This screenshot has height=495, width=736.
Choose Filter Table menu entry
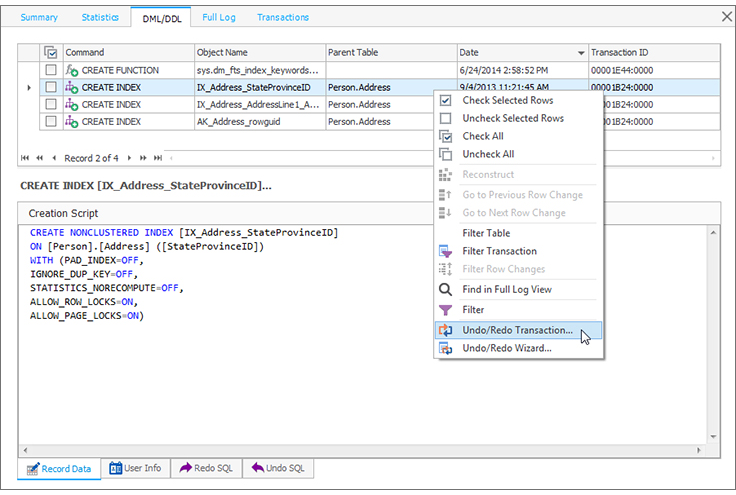coord(518,233)
